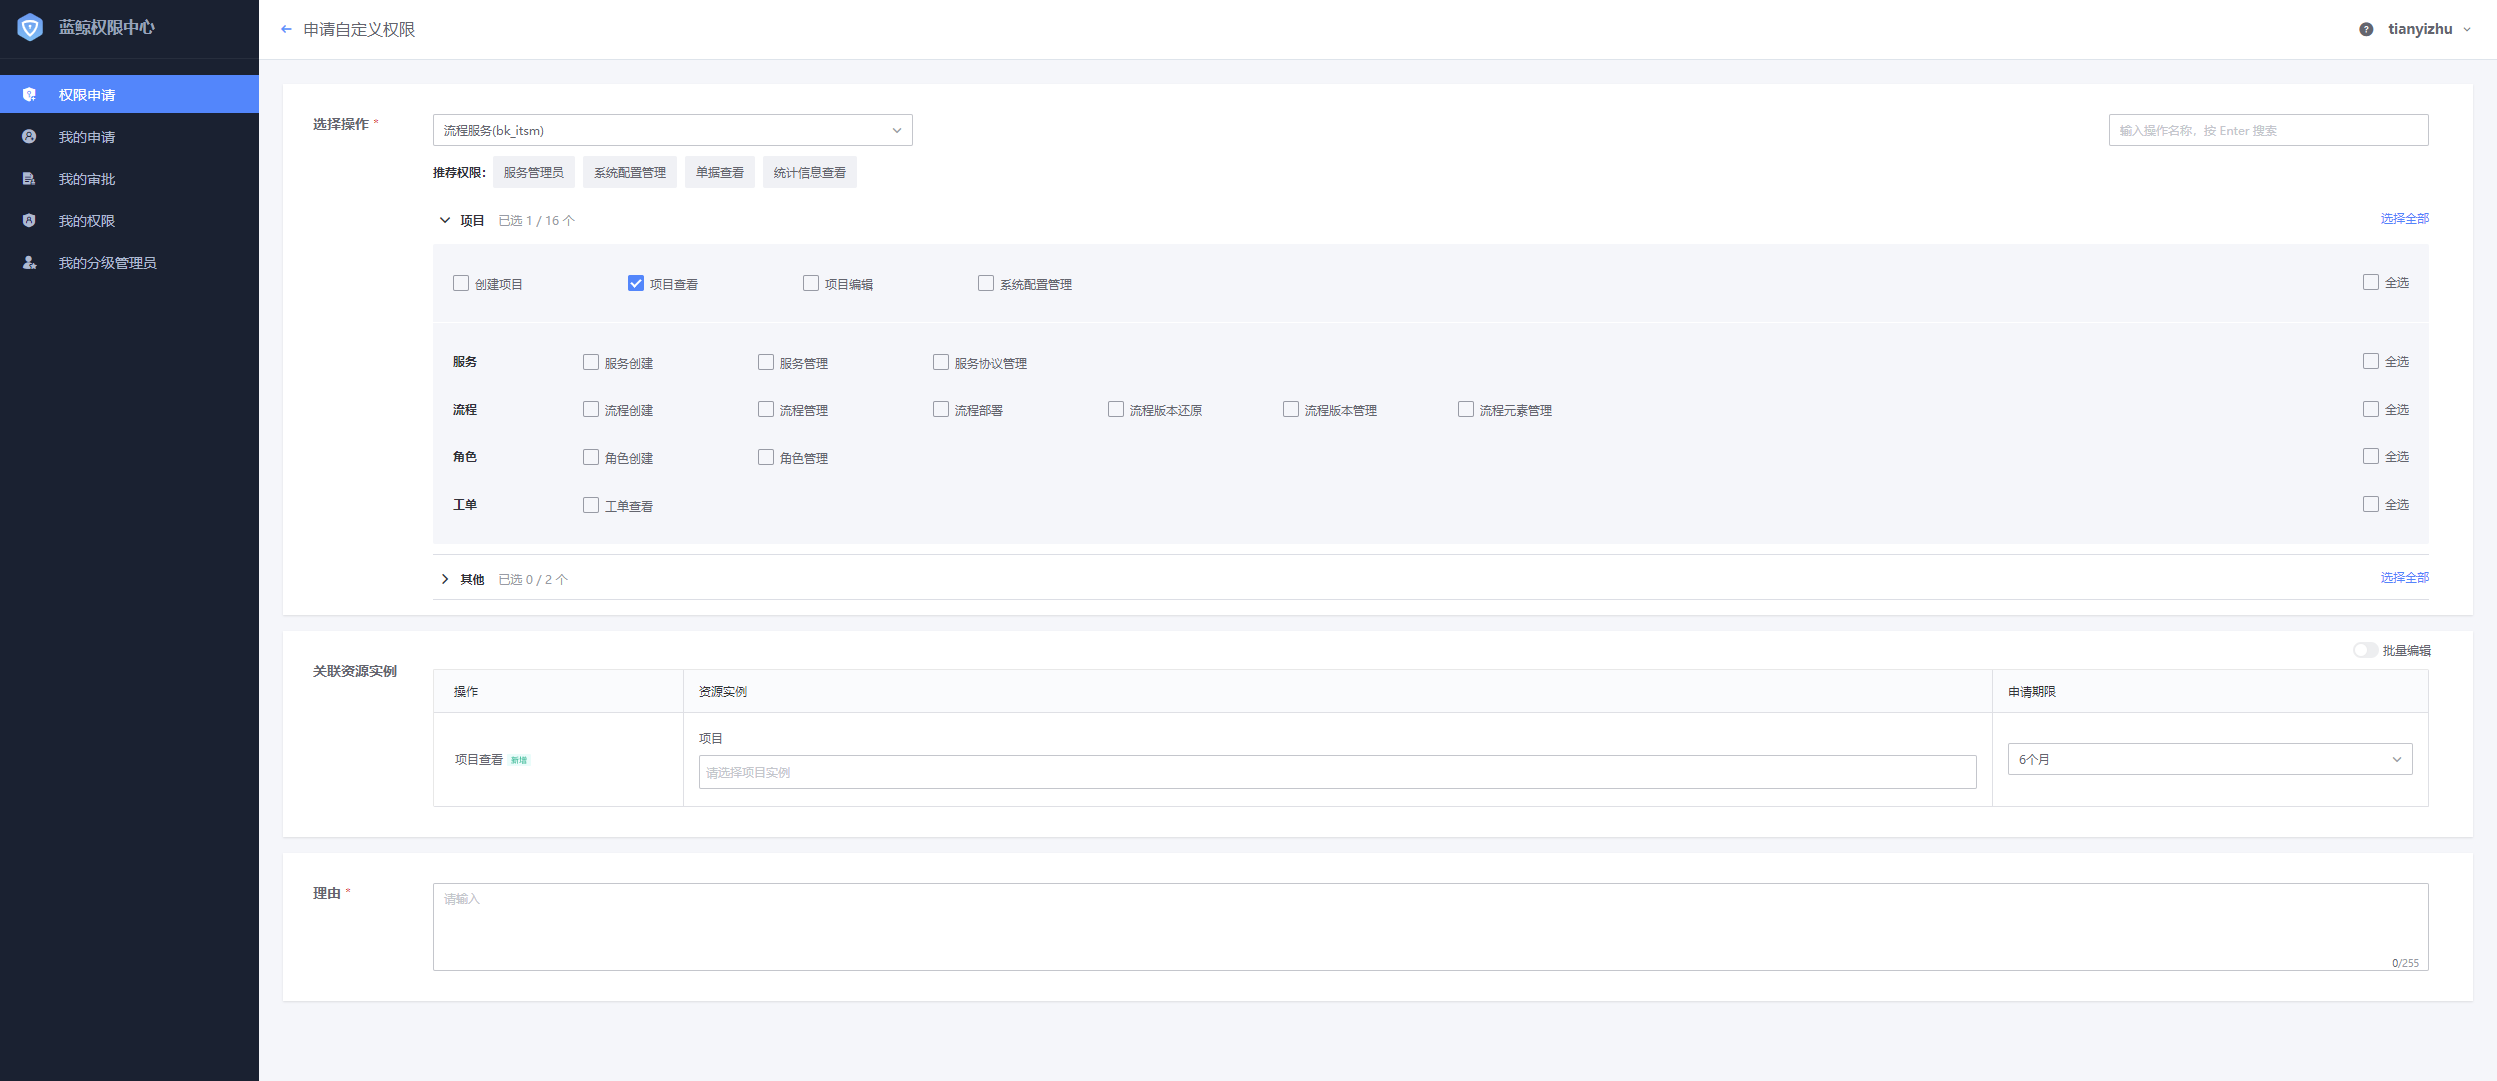Click 选择全部 for the 项目 section
The height and width of the screenshot is (1081, 2497).
click(x=2404, y=218)
